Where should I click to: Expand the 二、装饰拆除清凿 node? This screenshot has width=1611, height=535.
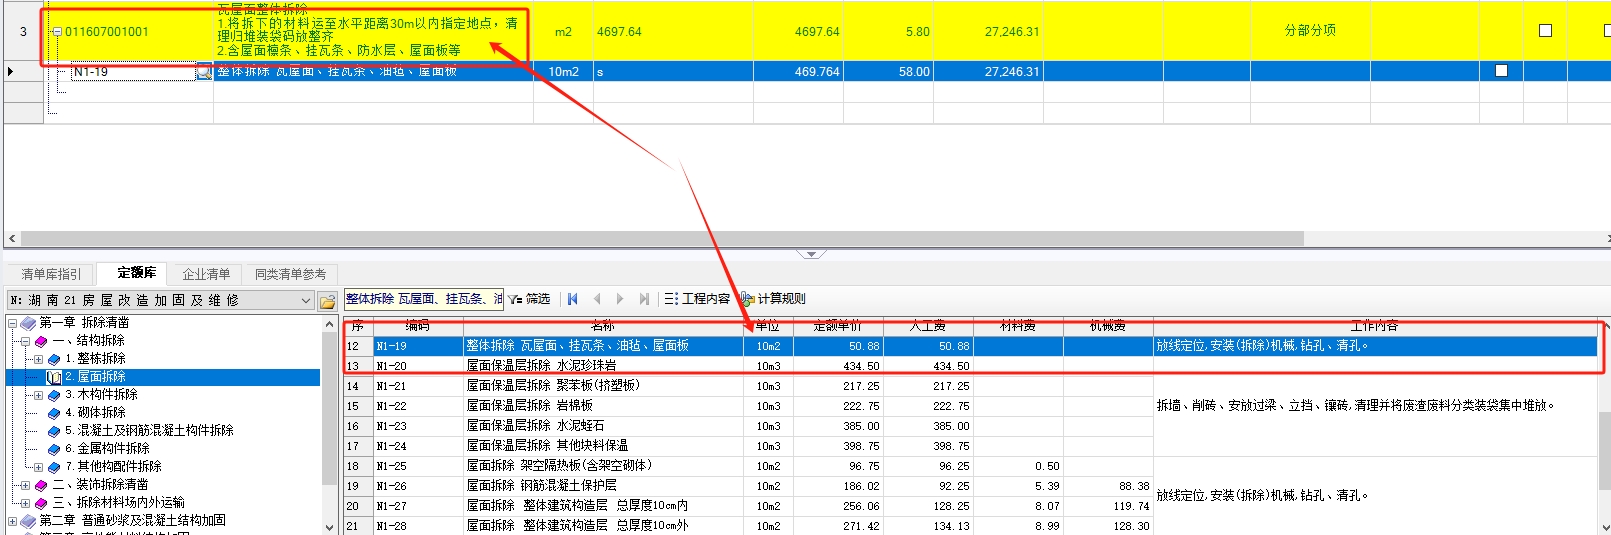pyautogui.click(x=25, y=485)
